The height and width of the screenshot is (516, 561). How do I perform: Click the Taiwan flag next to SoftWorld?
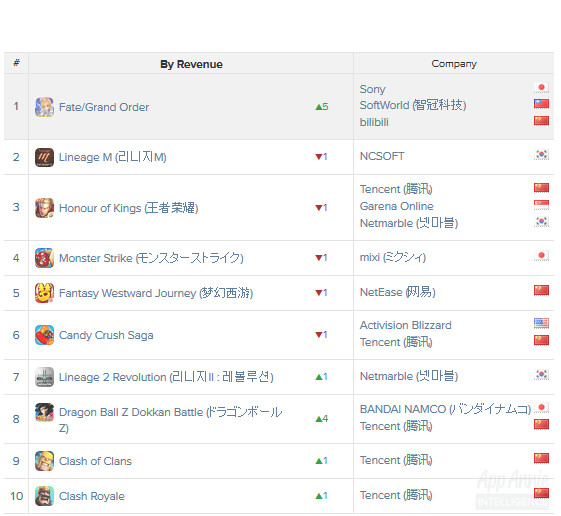pos(541,104)
